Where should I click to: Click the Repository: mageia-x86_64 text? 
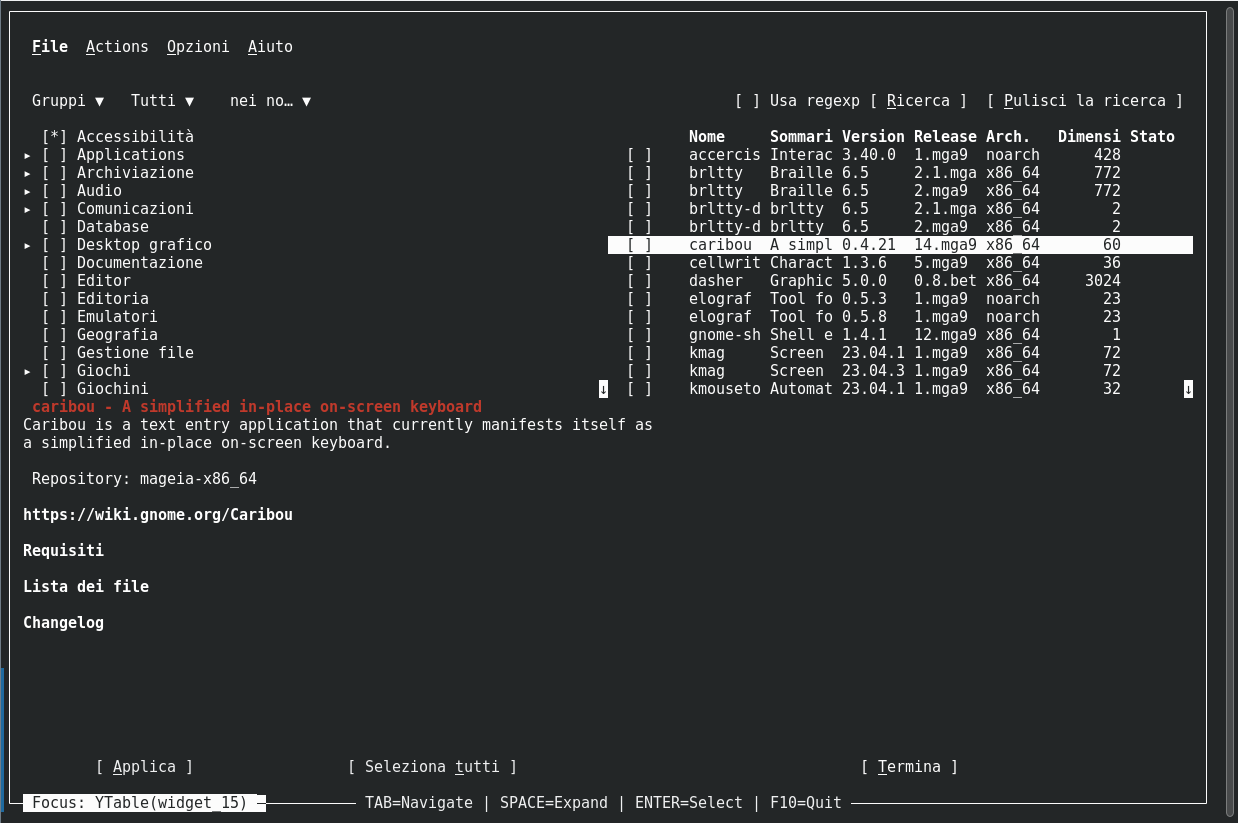click(144, 479)
